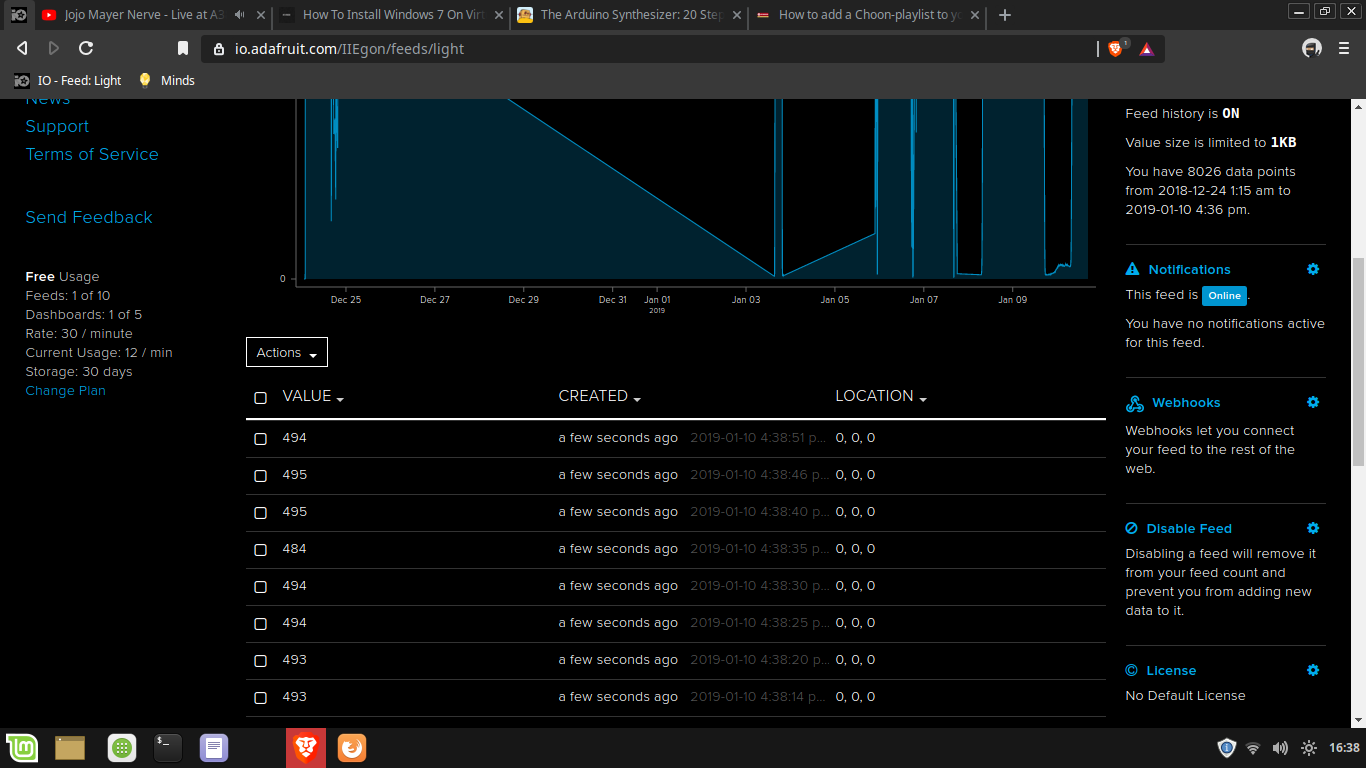Click Send Feedback in the sidebar
1366x768 pixels.
89,217
